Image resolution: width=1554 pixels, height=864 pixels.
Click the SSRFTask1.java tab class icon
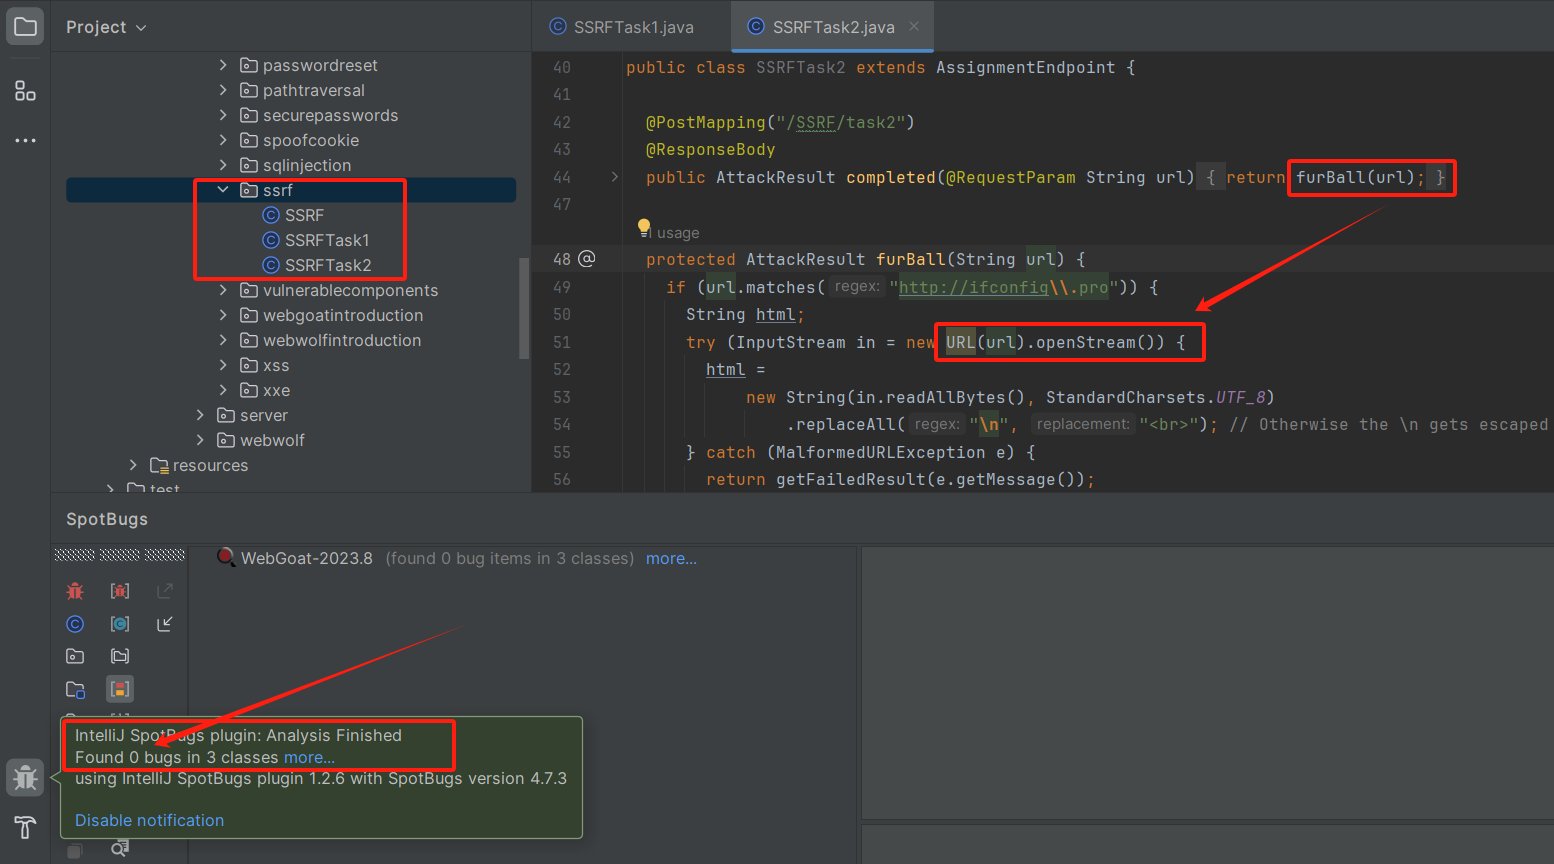click(x=558, y=27)
